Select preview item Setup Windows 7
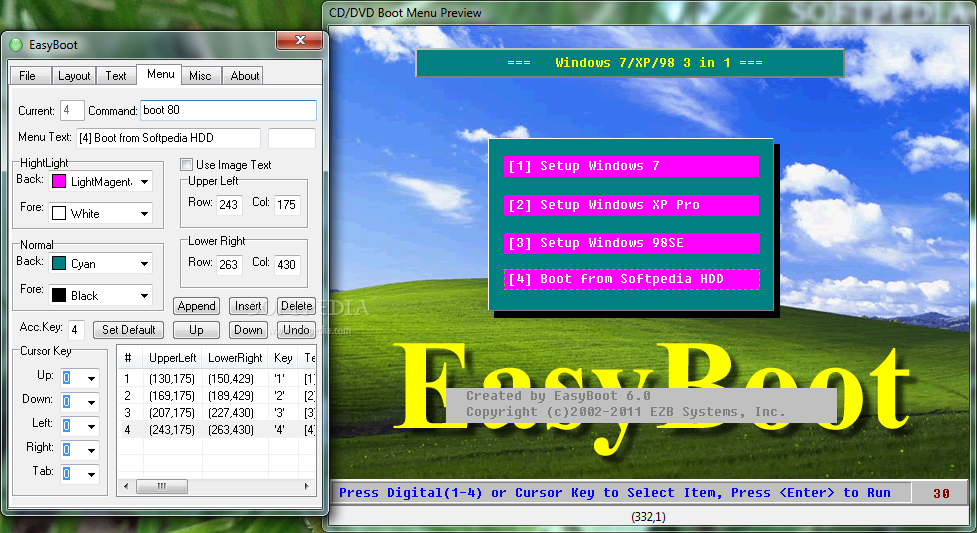 pos(631,166)
